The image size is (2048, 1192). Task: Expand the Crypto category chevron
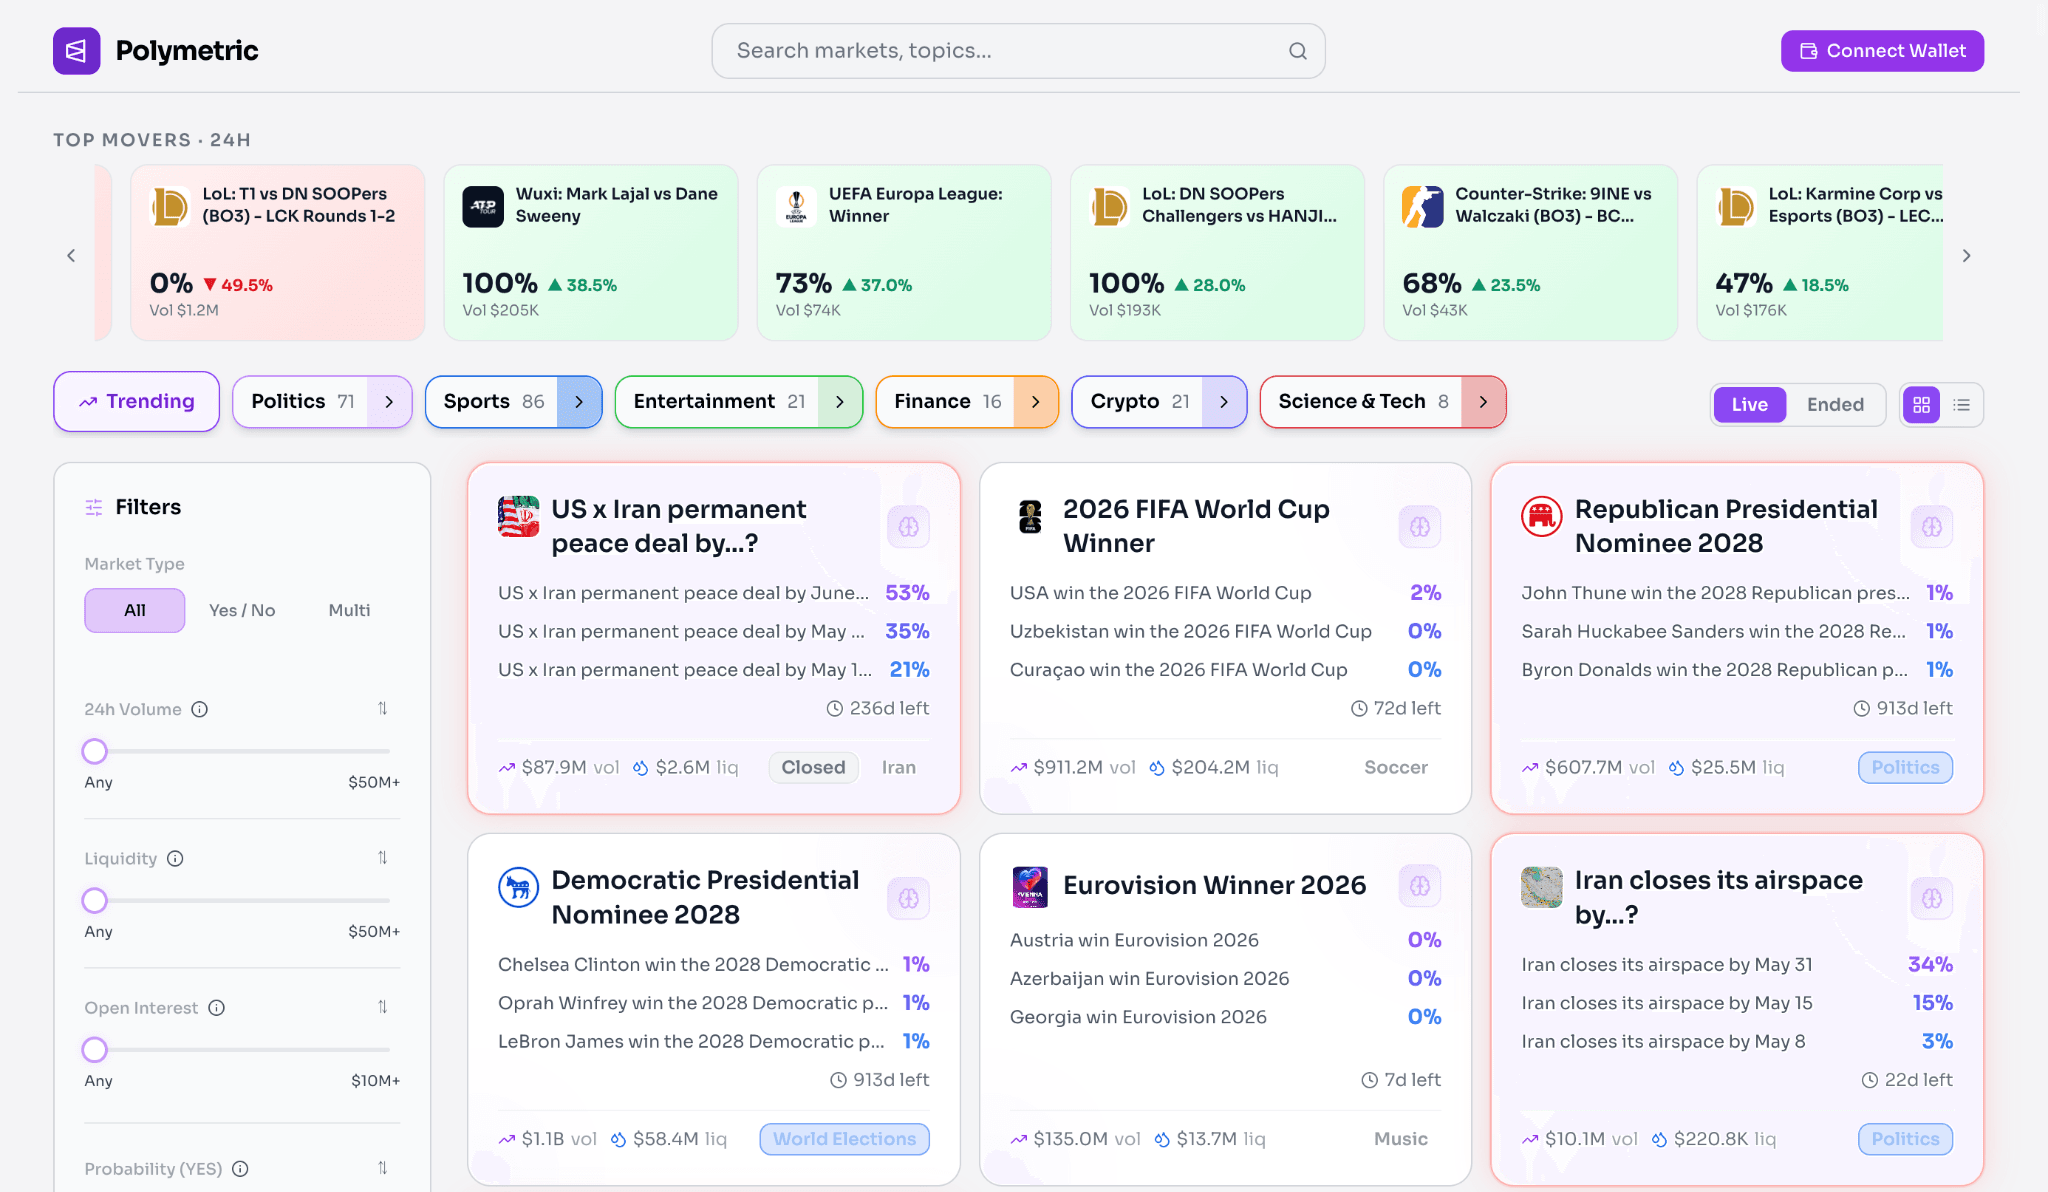coord(1224,402)
